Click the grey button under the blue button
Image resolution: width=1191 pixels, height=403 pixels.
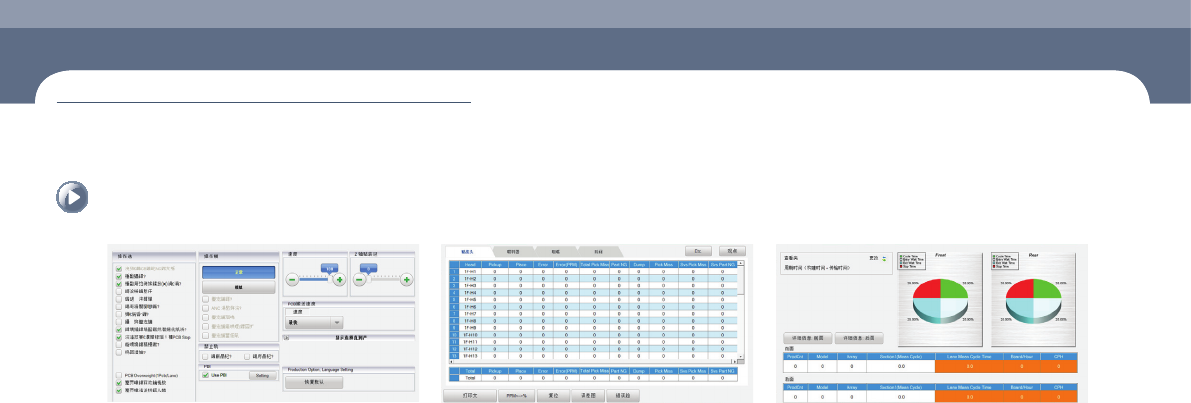point(239,287)
